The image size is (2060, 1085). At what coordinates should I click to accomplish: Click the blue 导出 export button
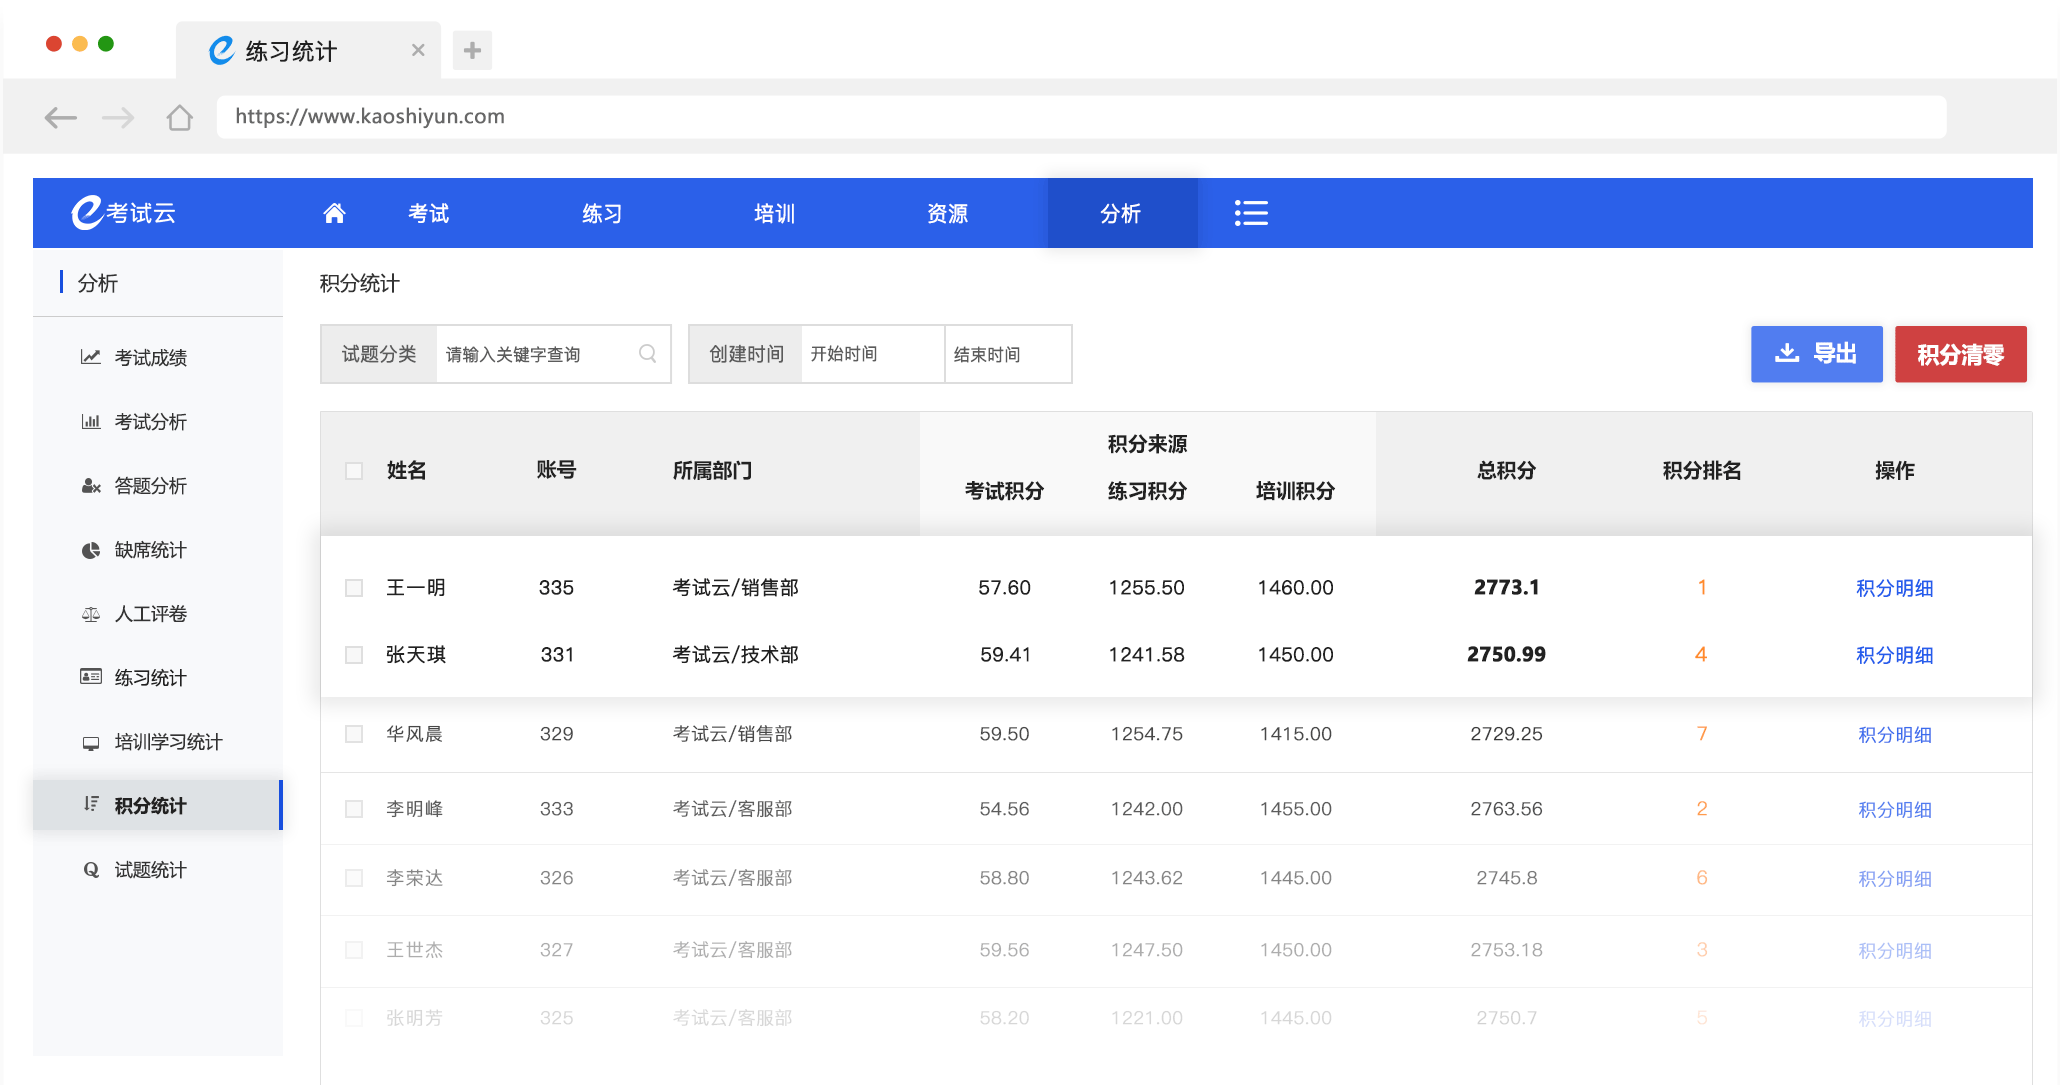[x=1816, y=354]
